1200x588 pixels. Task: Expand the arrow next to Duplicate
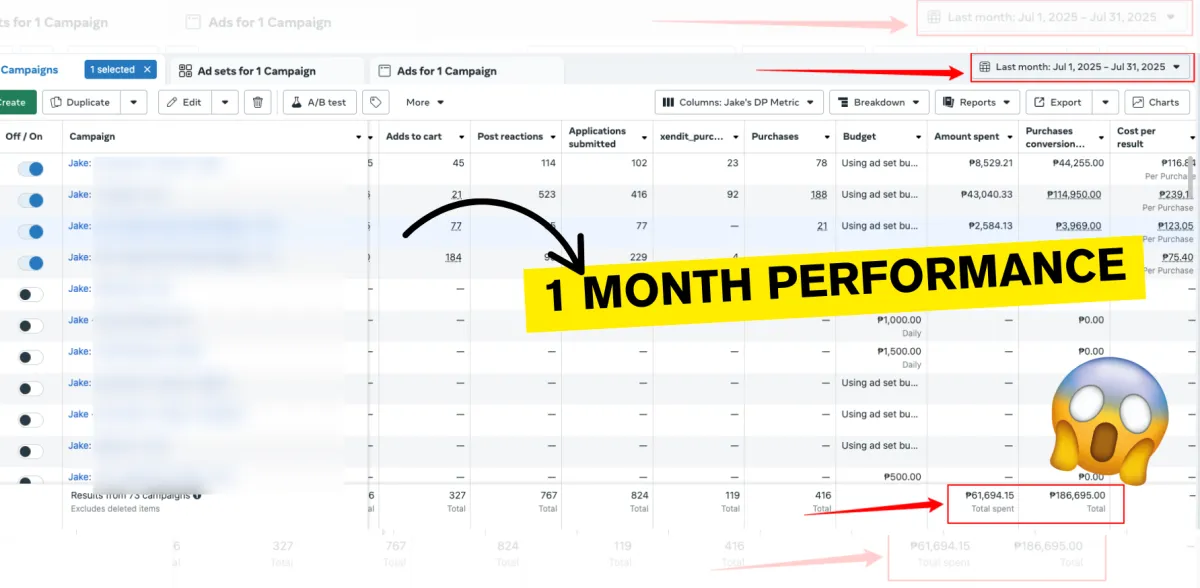135,102
